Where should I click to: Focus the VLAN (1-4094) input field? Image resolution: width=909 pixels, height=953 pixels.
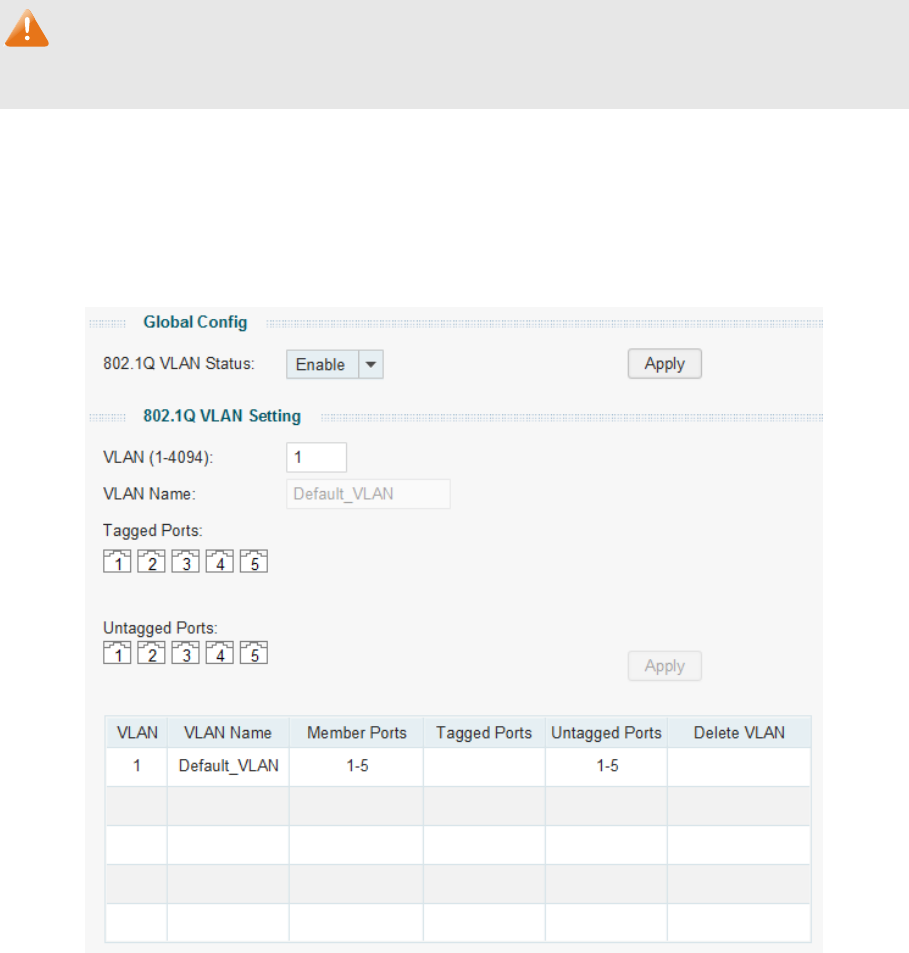point(317,457)
